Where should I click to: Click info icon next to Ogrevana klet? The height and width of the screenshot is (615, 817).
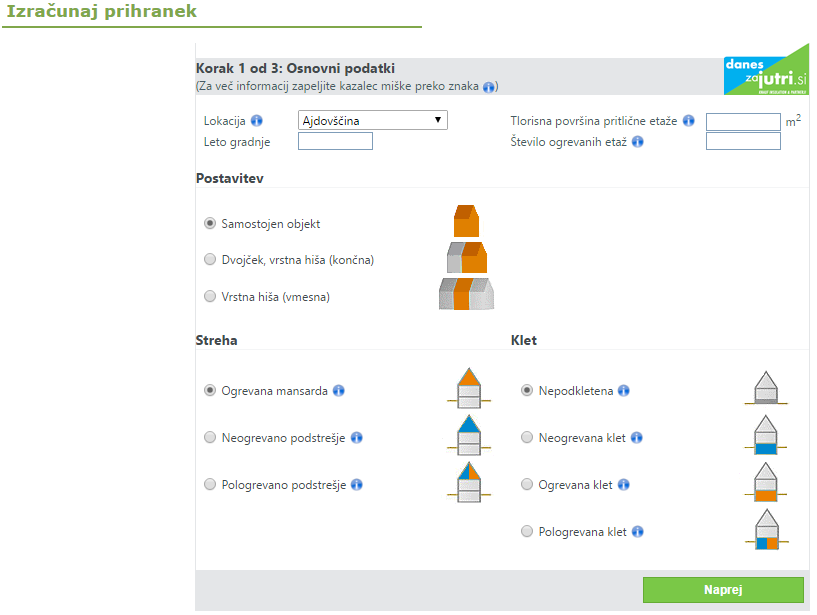tap(624, 485)
